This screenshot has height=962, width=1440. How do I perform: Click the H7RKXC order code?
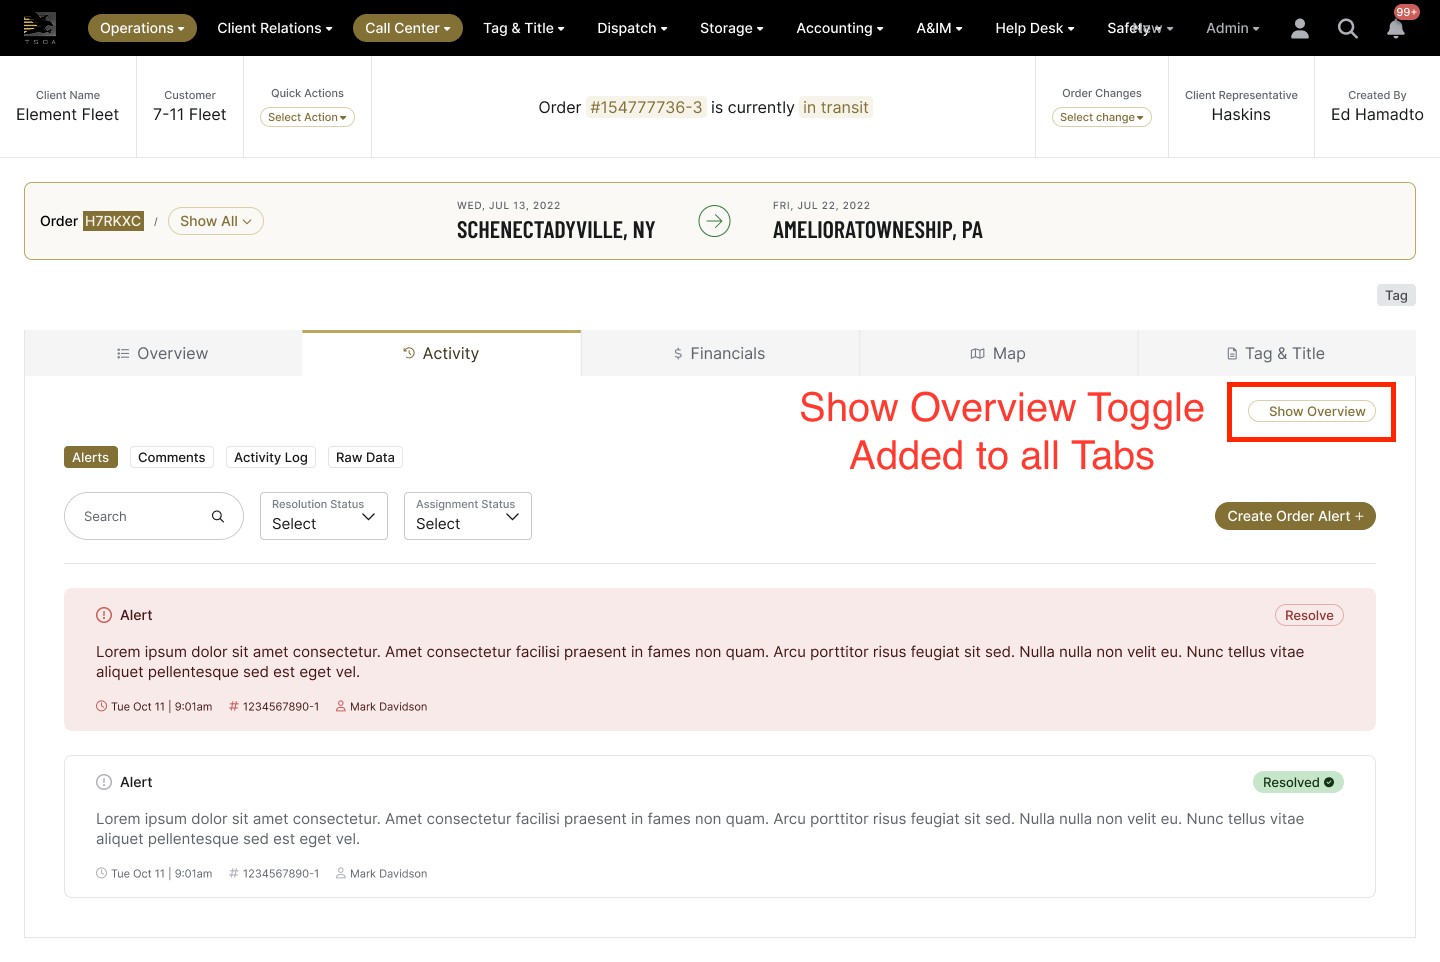tap(113, 221)
